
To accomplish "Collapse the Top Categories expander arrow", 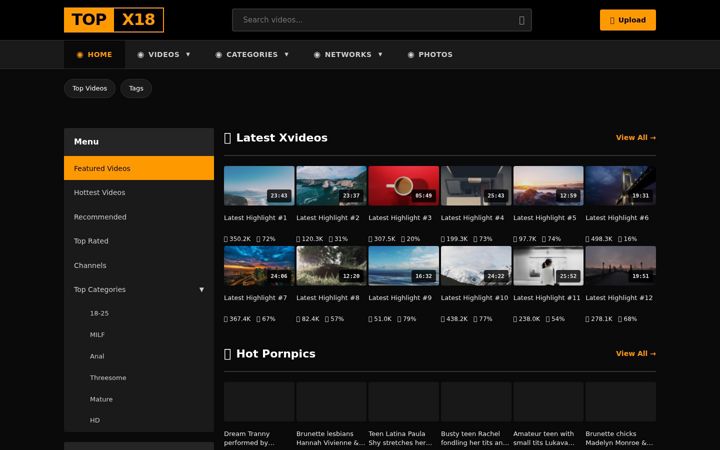I will pos(202,289).
